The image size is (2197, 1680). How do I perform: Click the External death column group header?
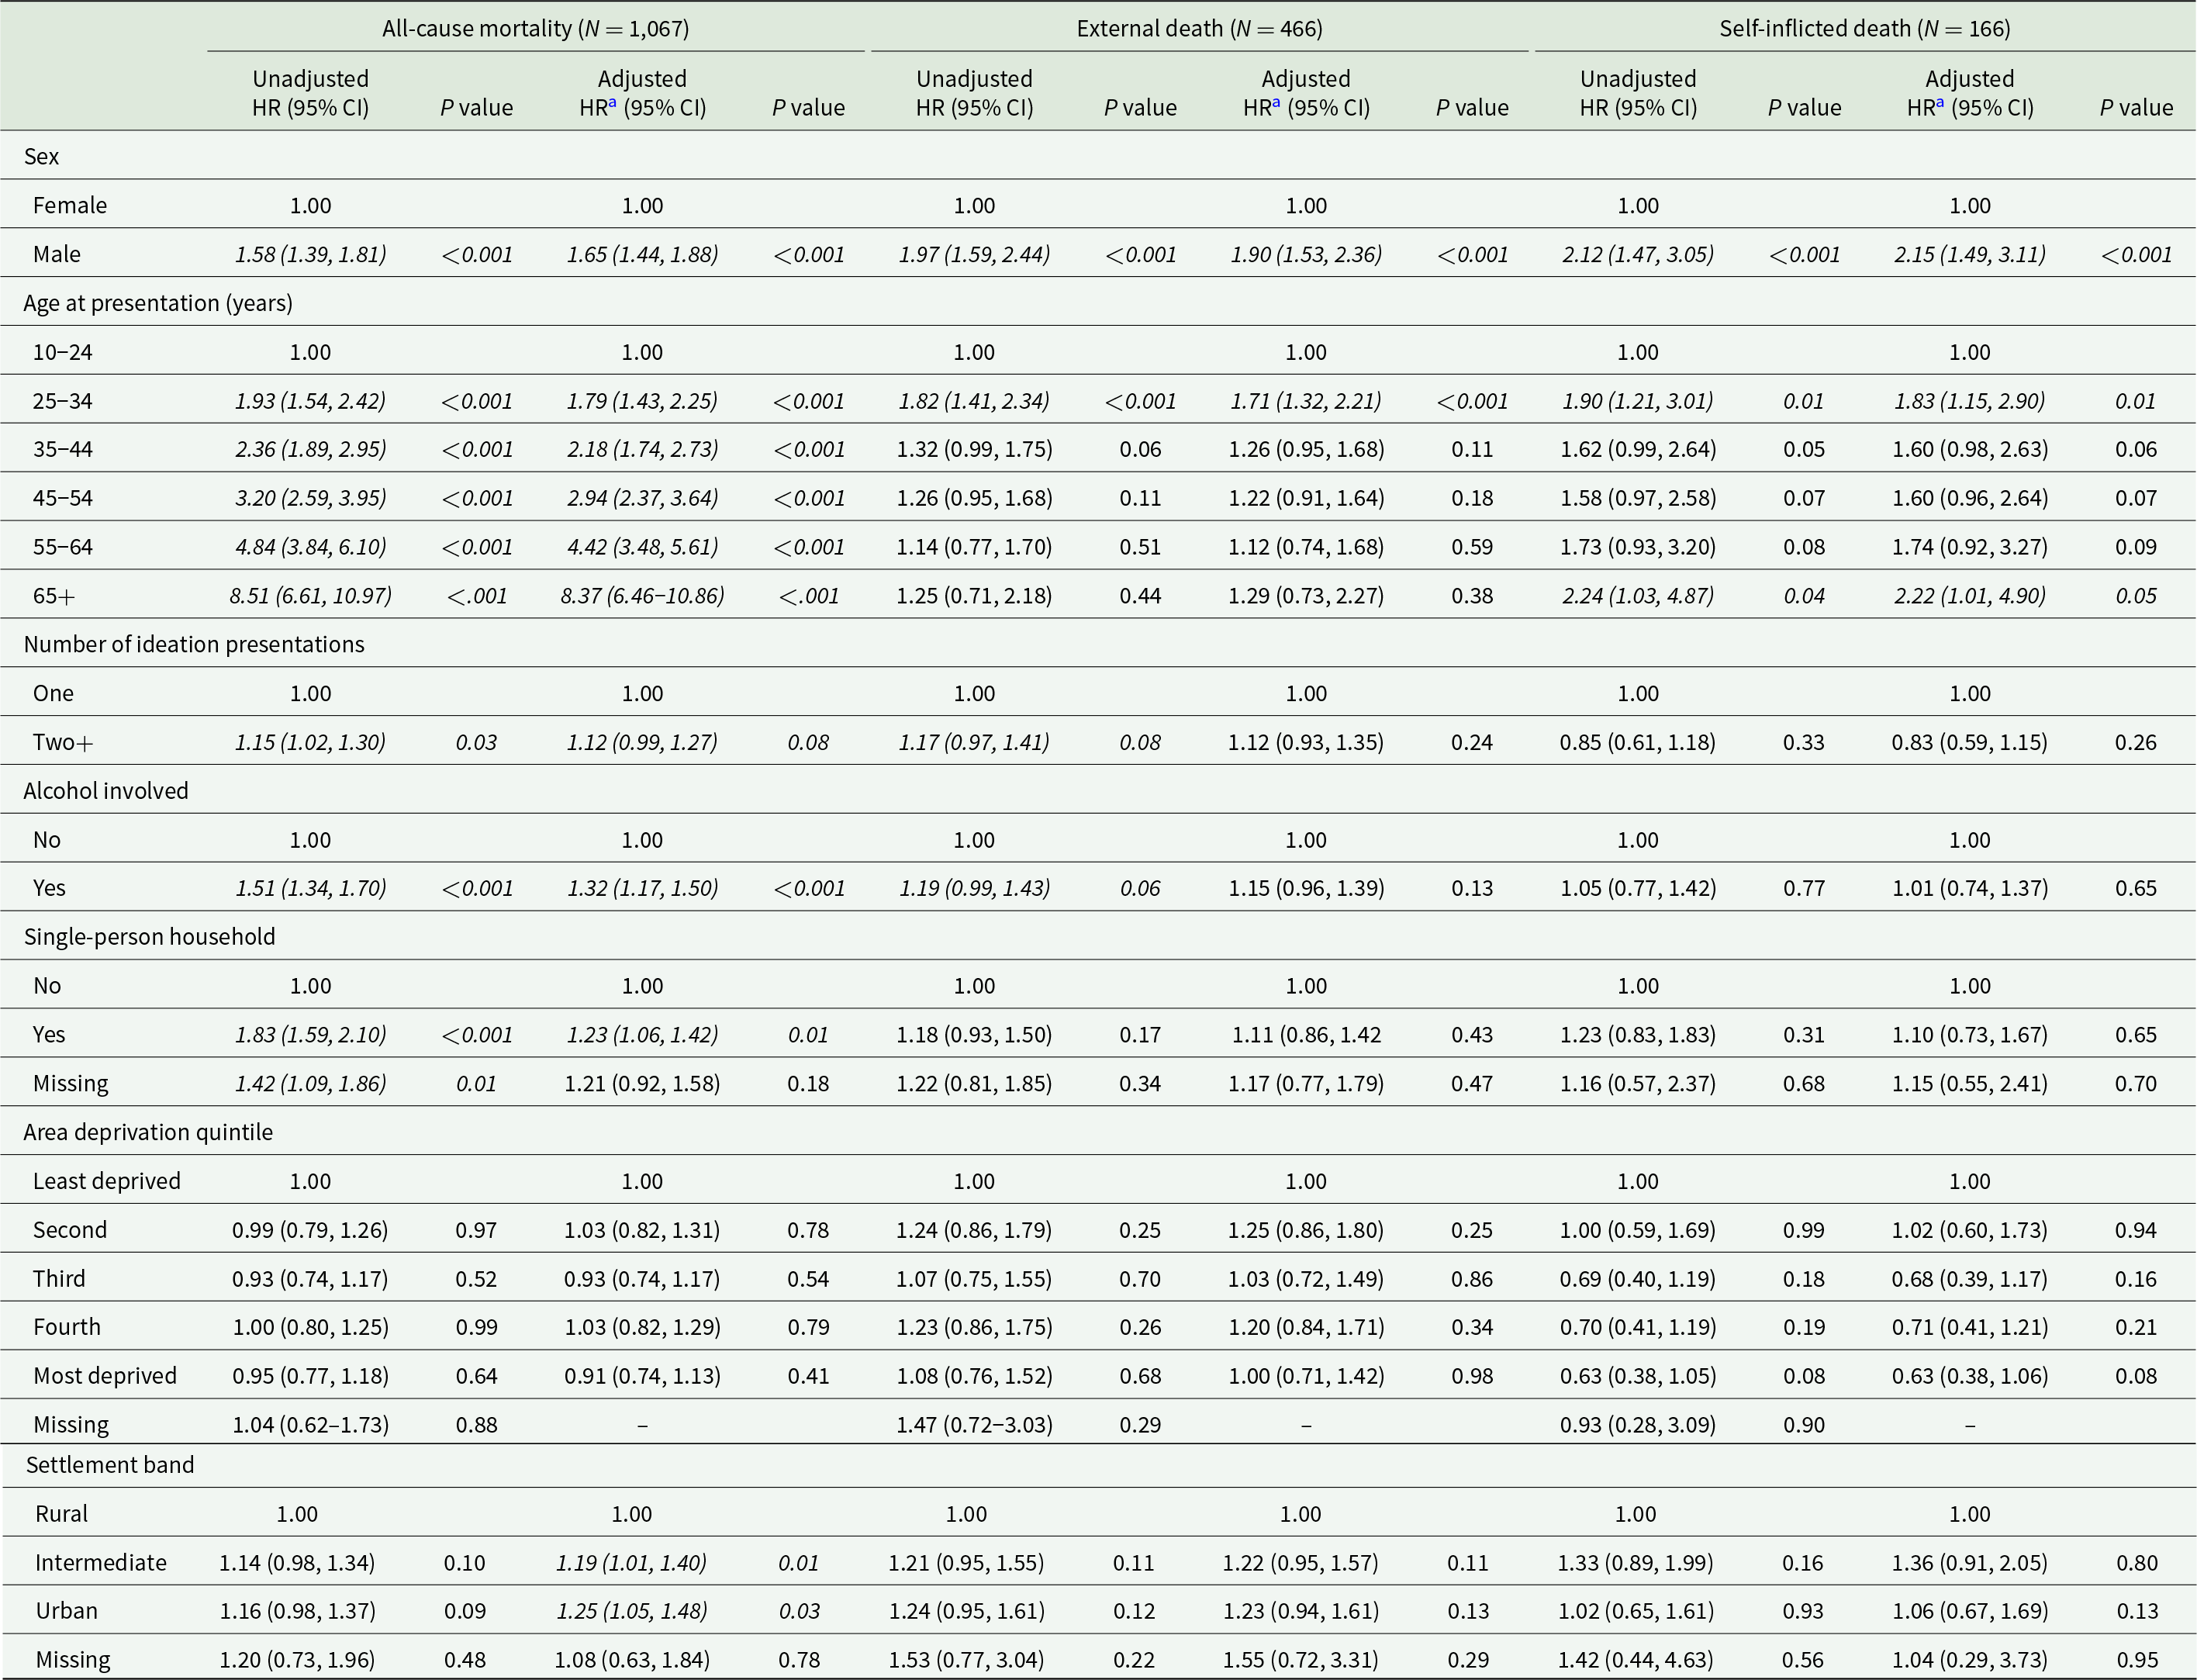[1199, 28]
